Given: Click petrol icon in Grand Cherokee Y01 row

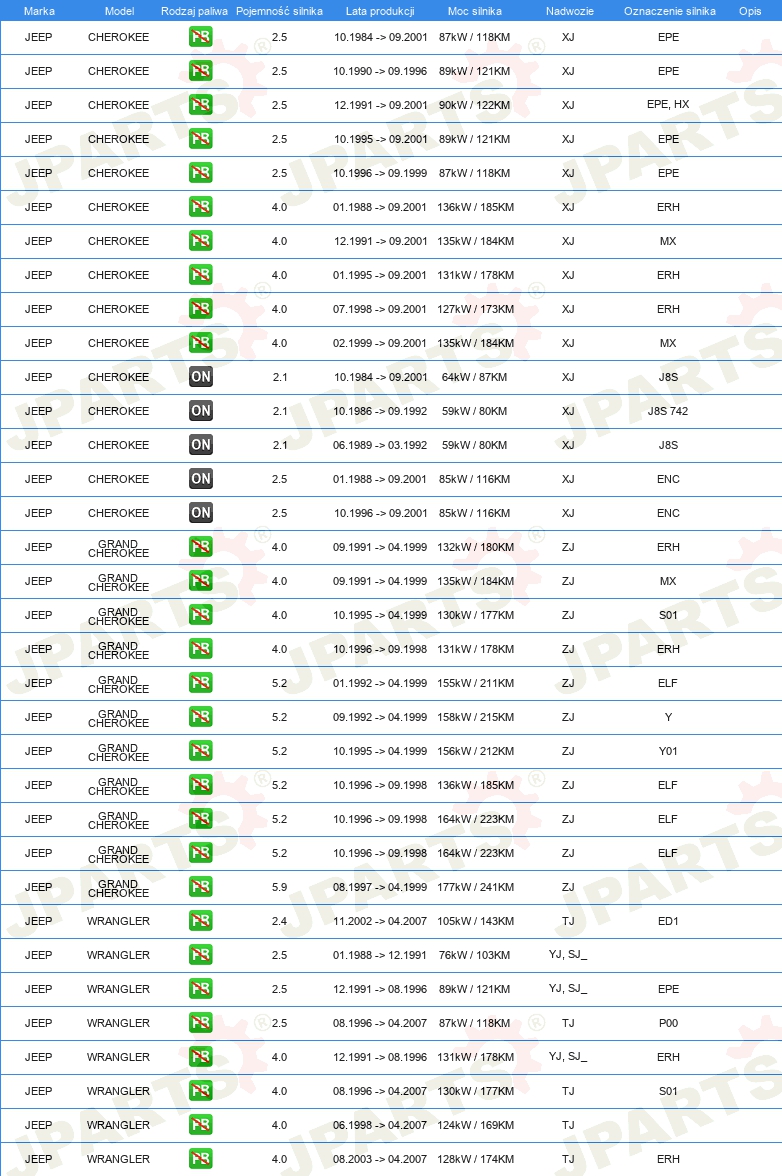Looking at the screenshot, I should point(200,751).
